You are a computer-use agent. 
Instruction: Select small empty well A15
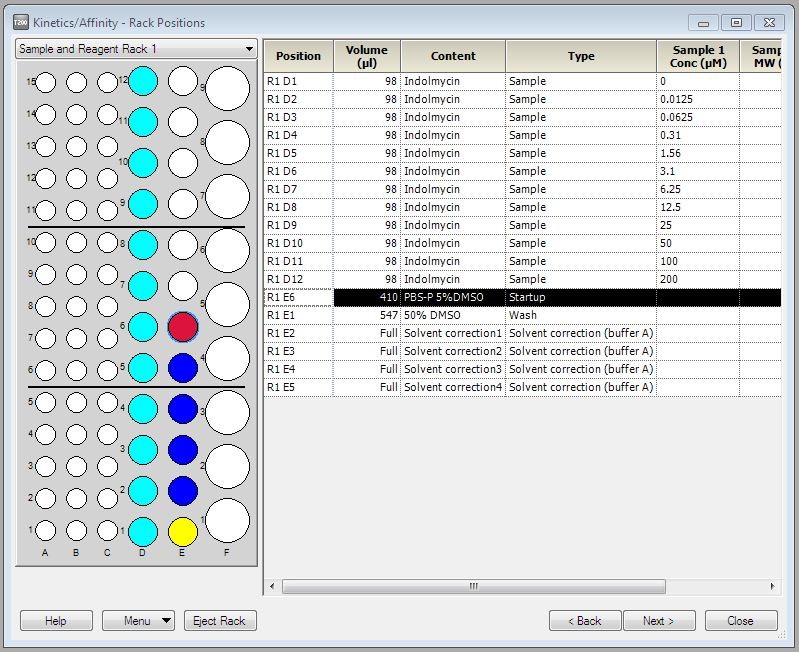(46, 83)
